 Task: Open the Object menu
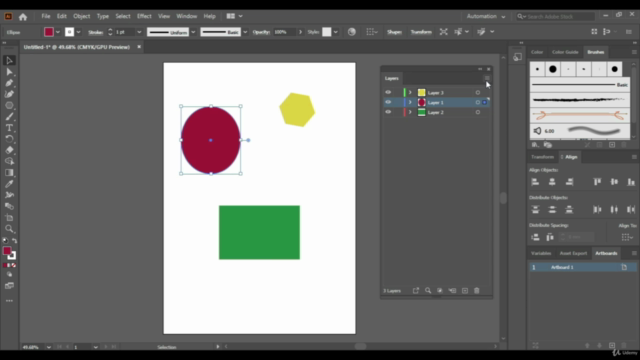[x=82, y=16]
